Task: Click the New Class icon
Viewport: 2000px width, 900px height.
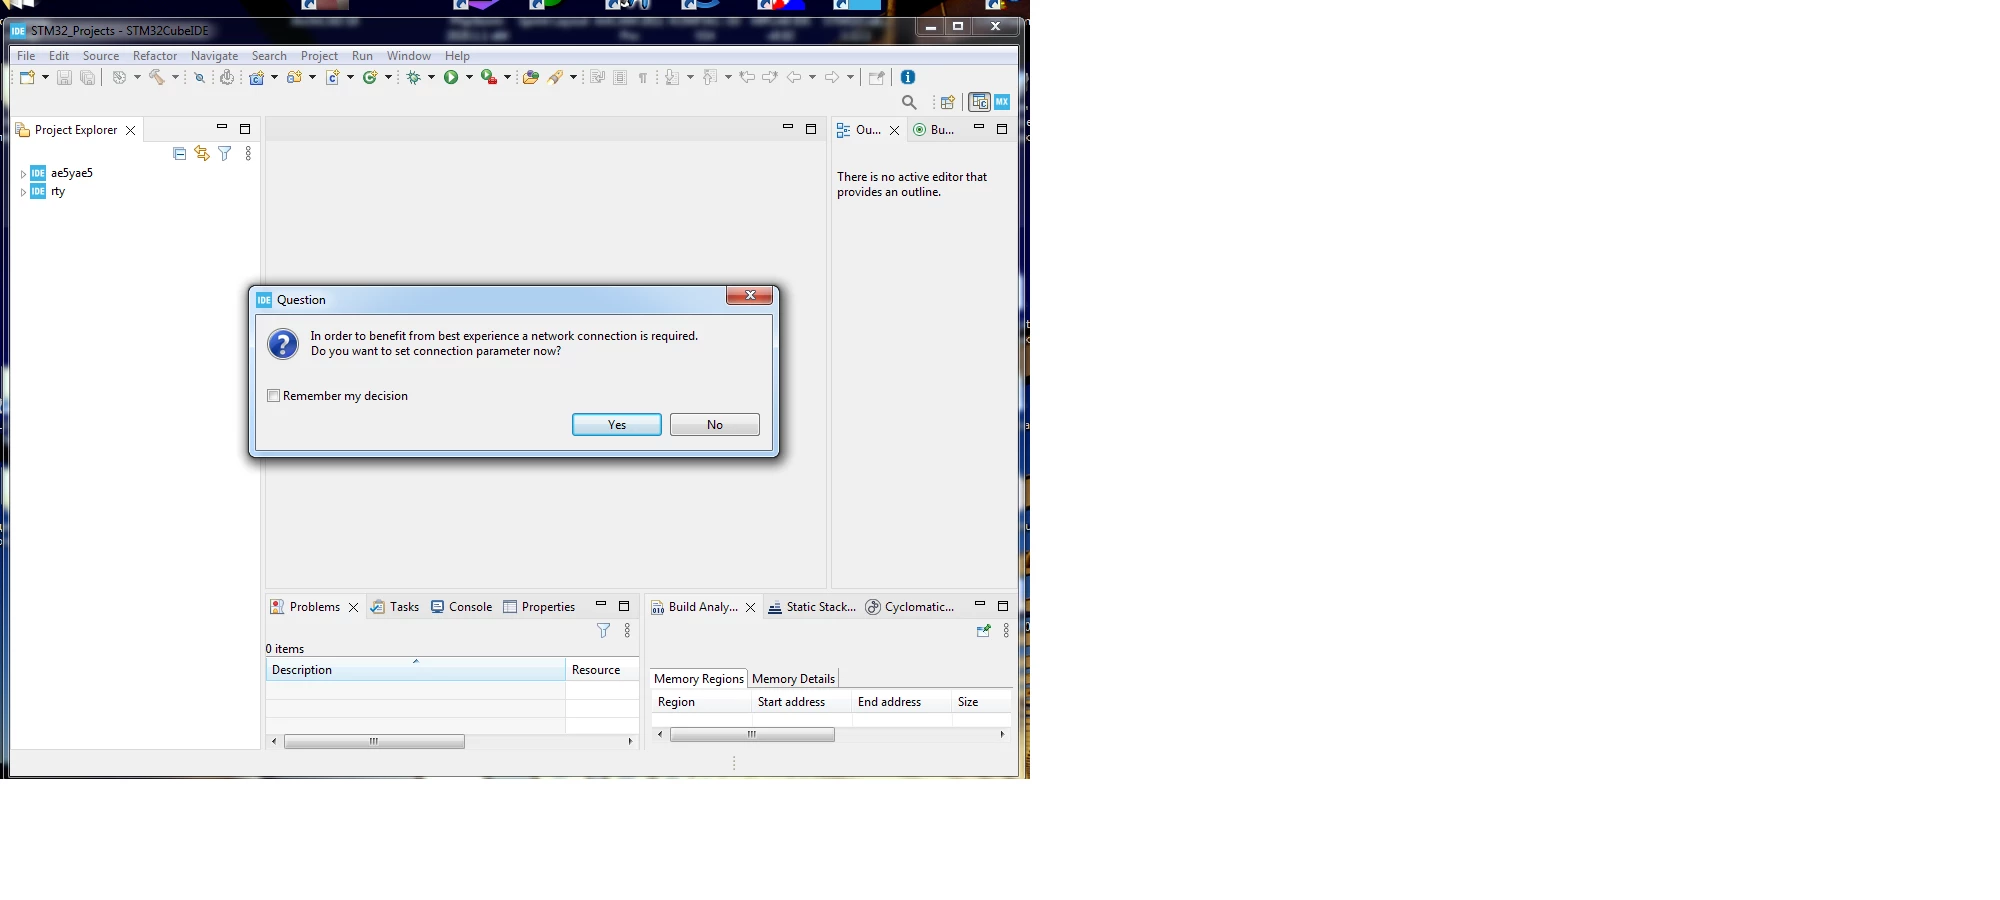Action: pos(370,77)
